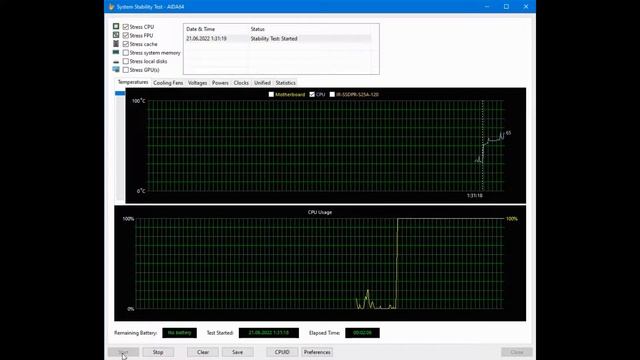Open the Unified tab

262,83
